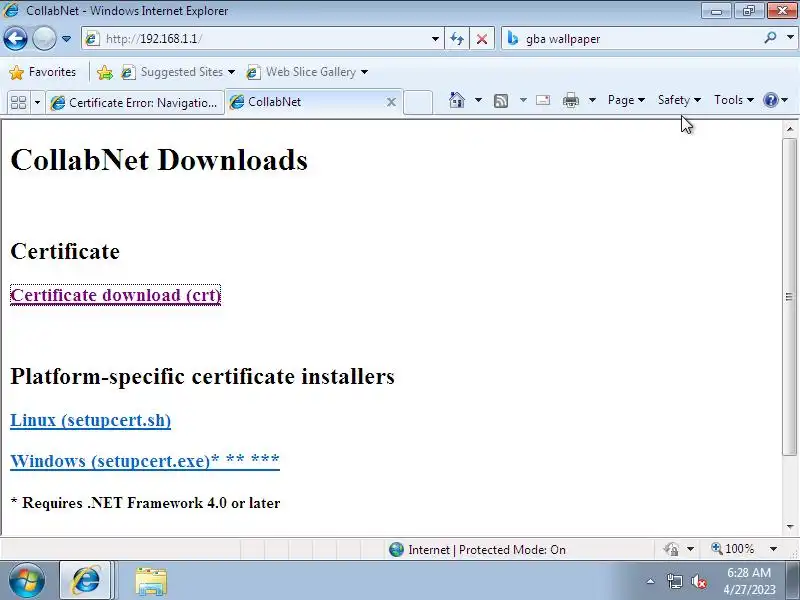
Task: Open Suggested Sites in favorites bar
Action: (x=178, y=72)
